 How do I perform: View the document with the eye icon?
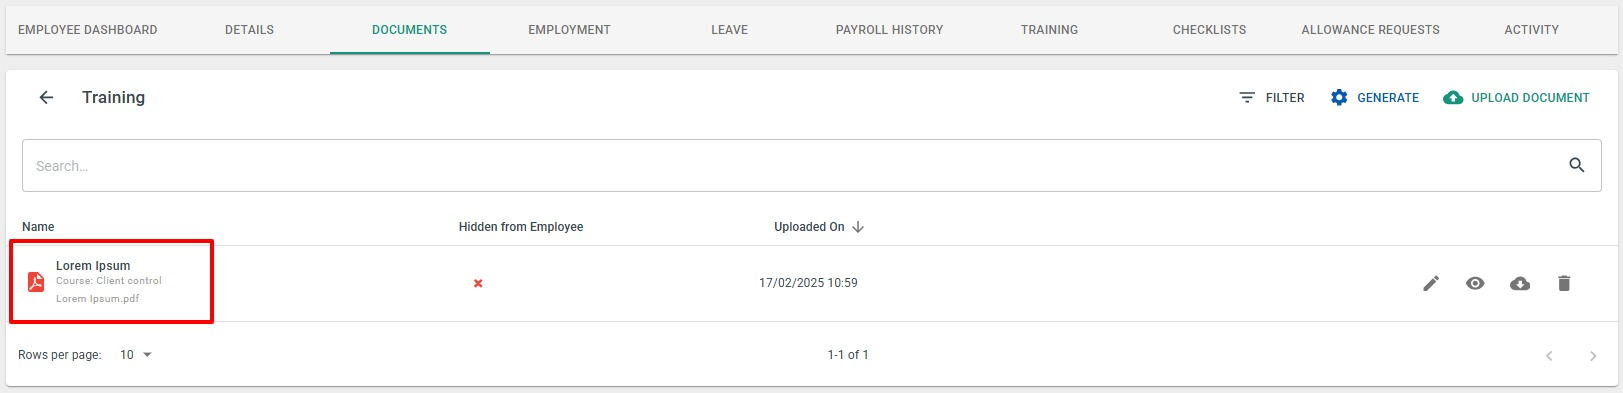coord(1475,283)
